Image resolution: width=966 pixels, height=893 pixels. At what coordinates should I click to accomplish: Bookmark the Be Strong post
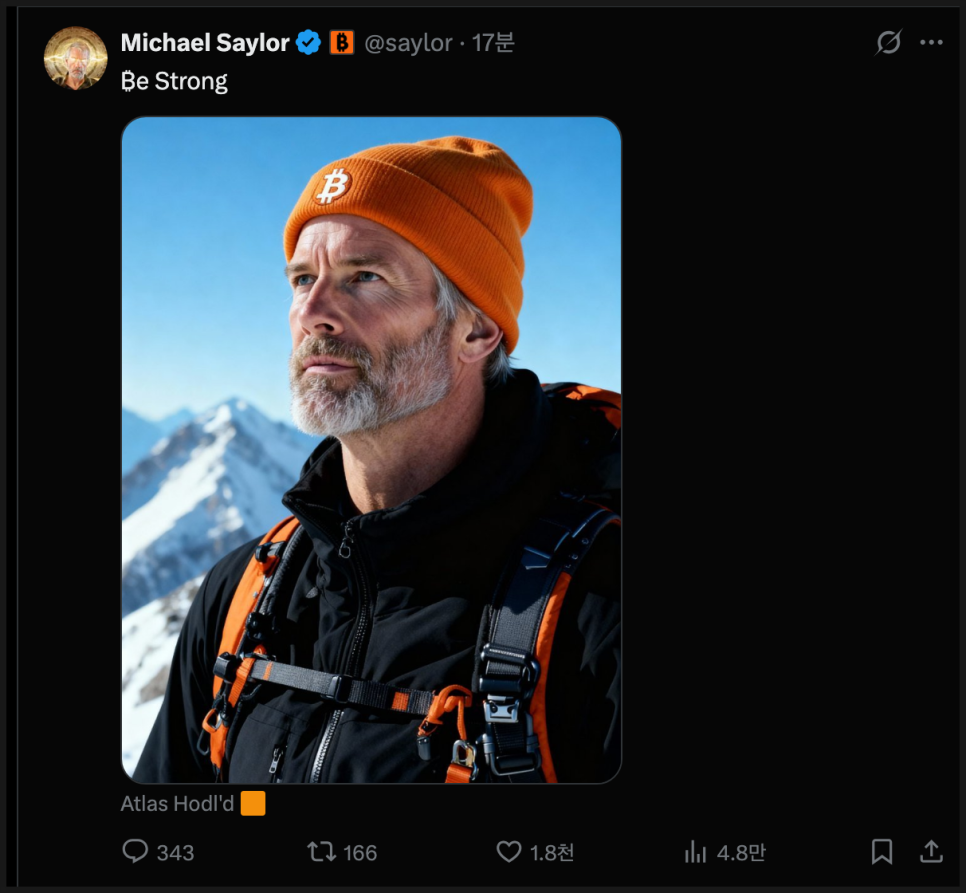tap(881, 851)
